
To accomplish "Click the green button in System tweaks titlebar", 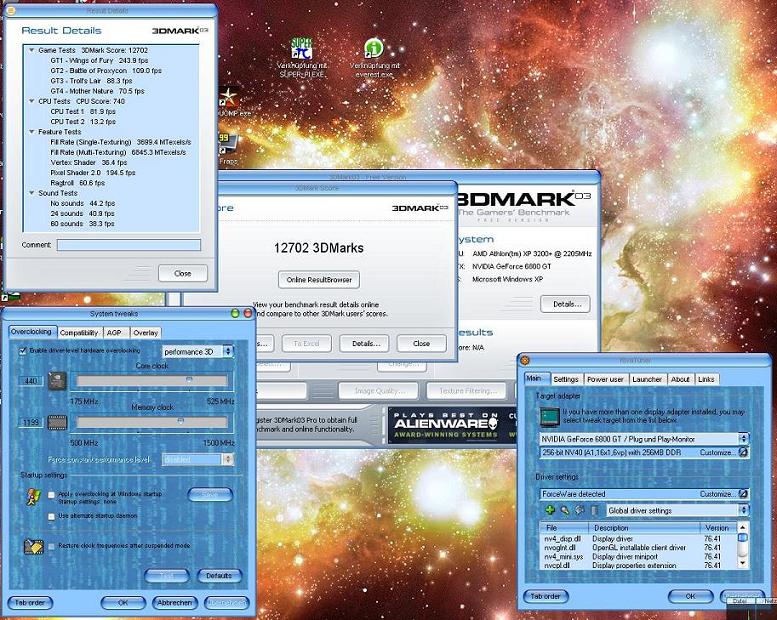I will tap(235, 313).
